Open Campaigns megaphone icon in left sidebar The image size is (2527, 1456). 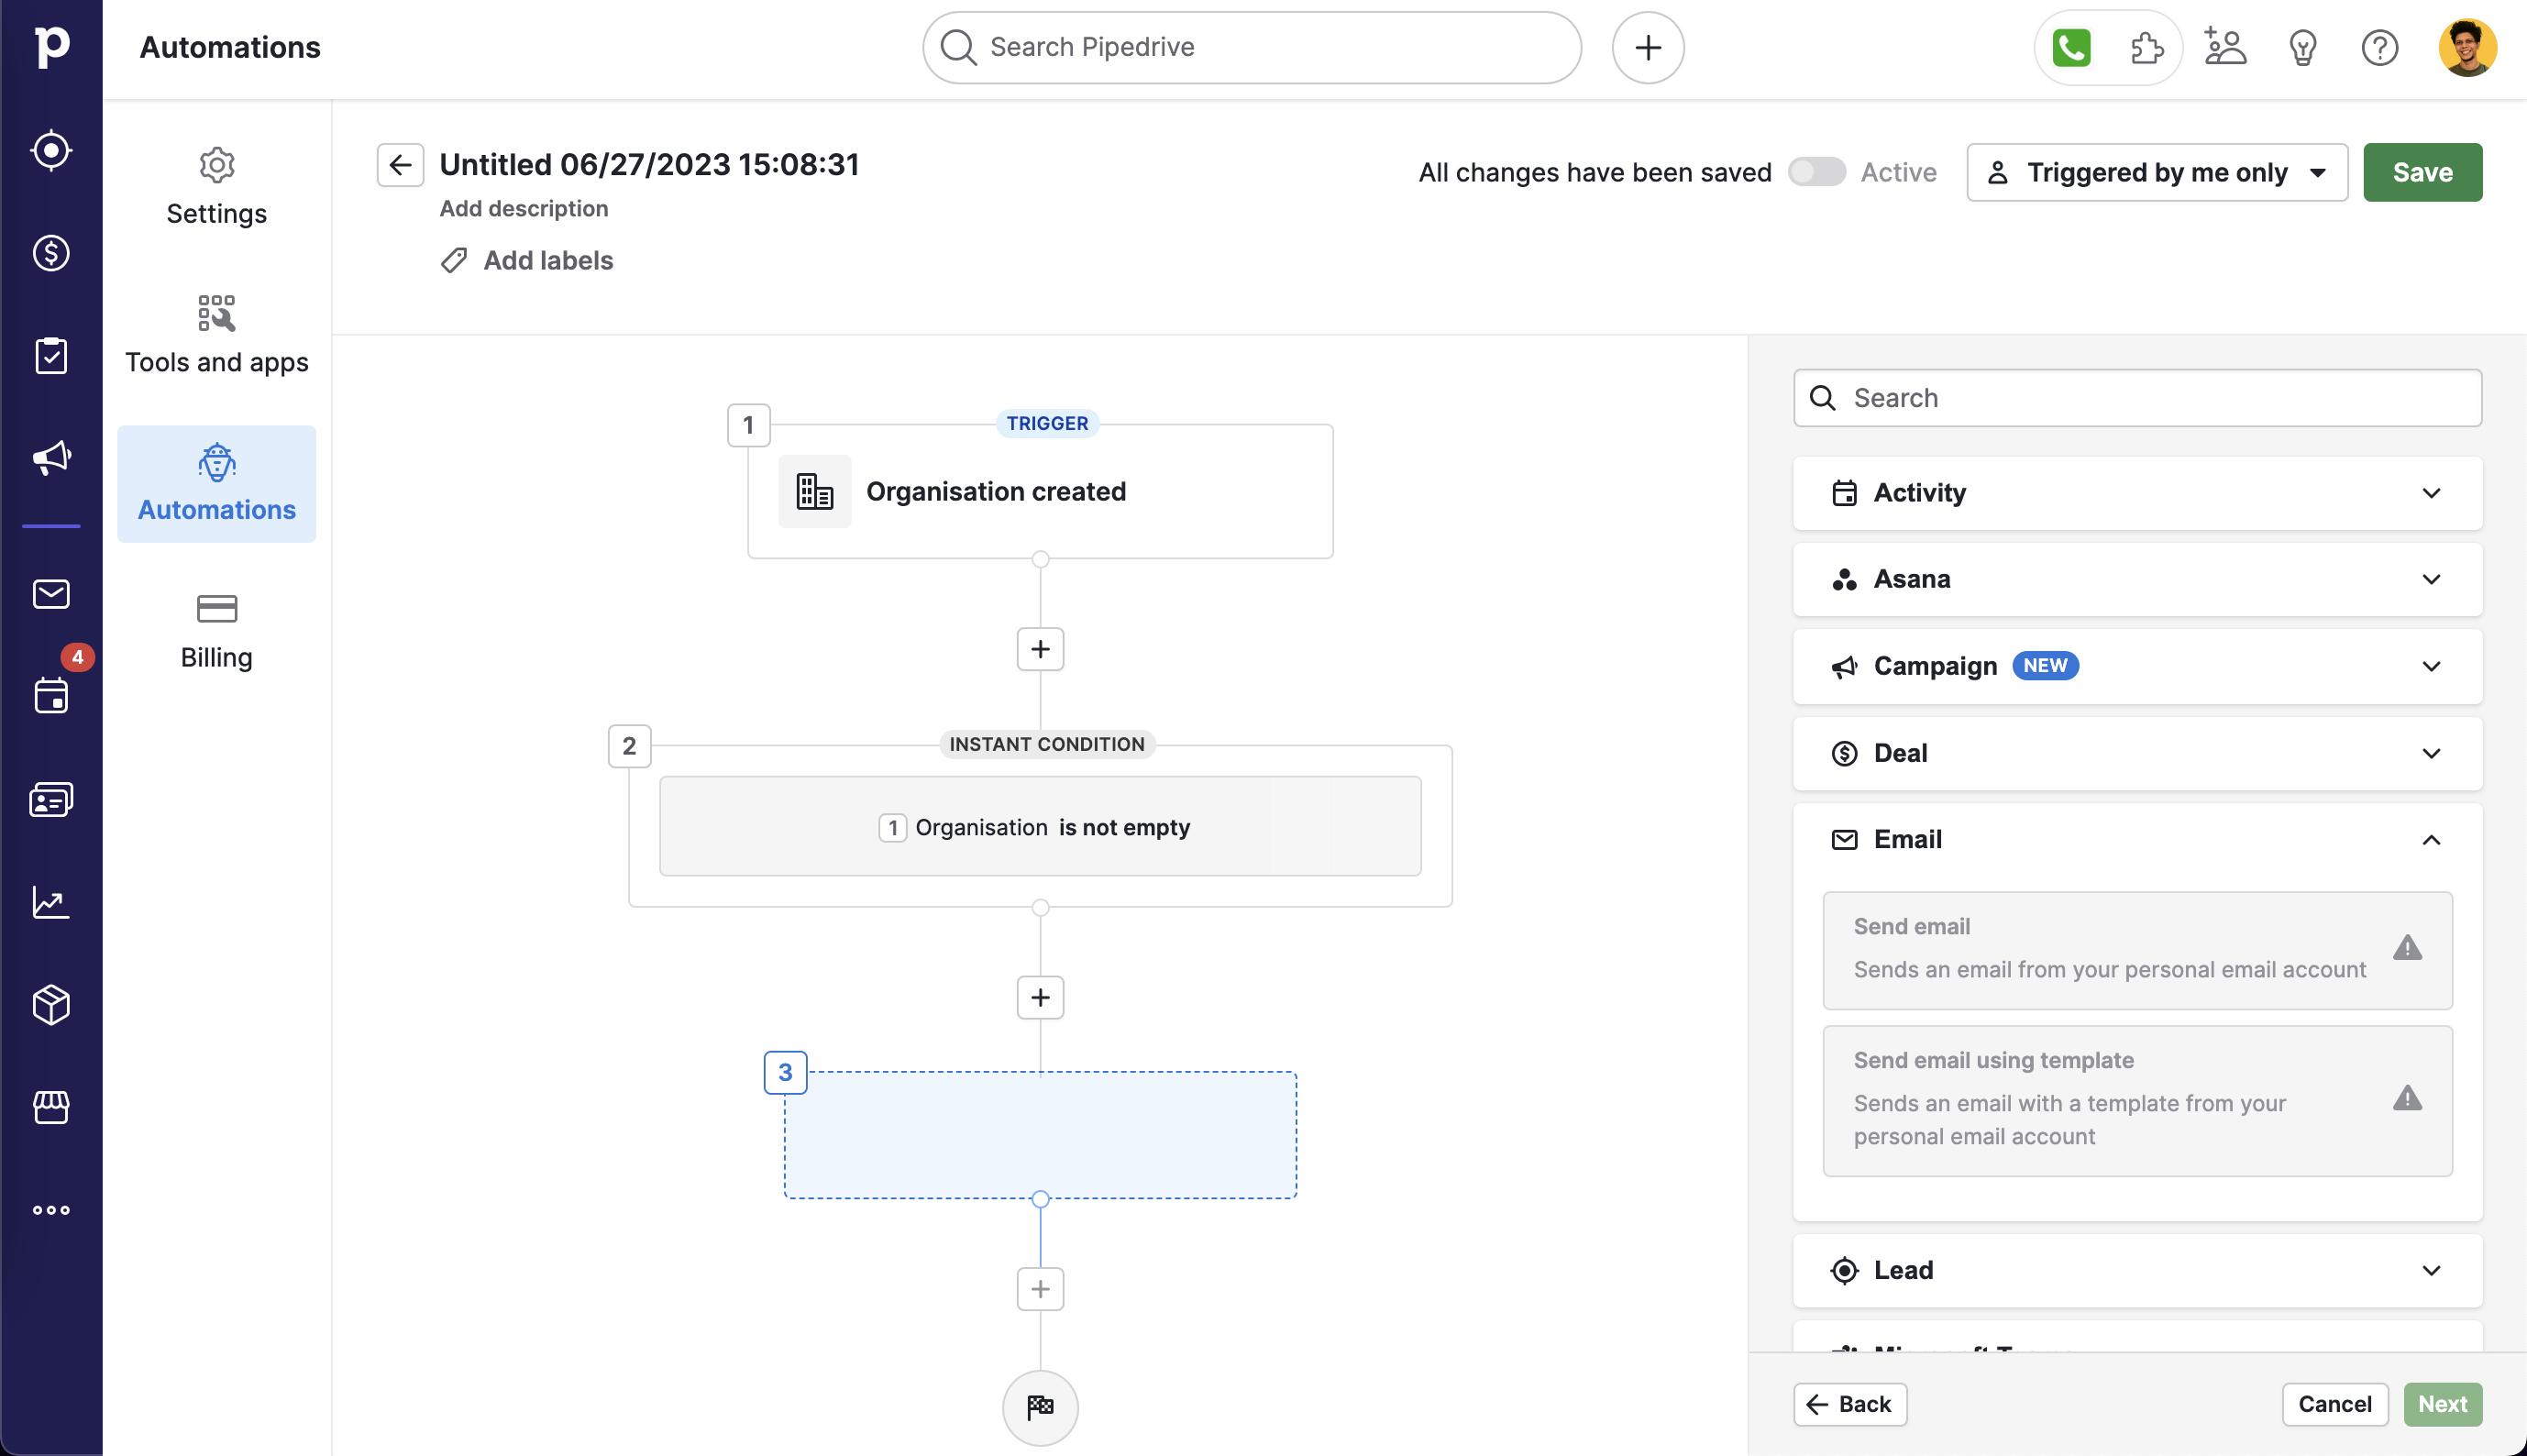coord(51,458)
